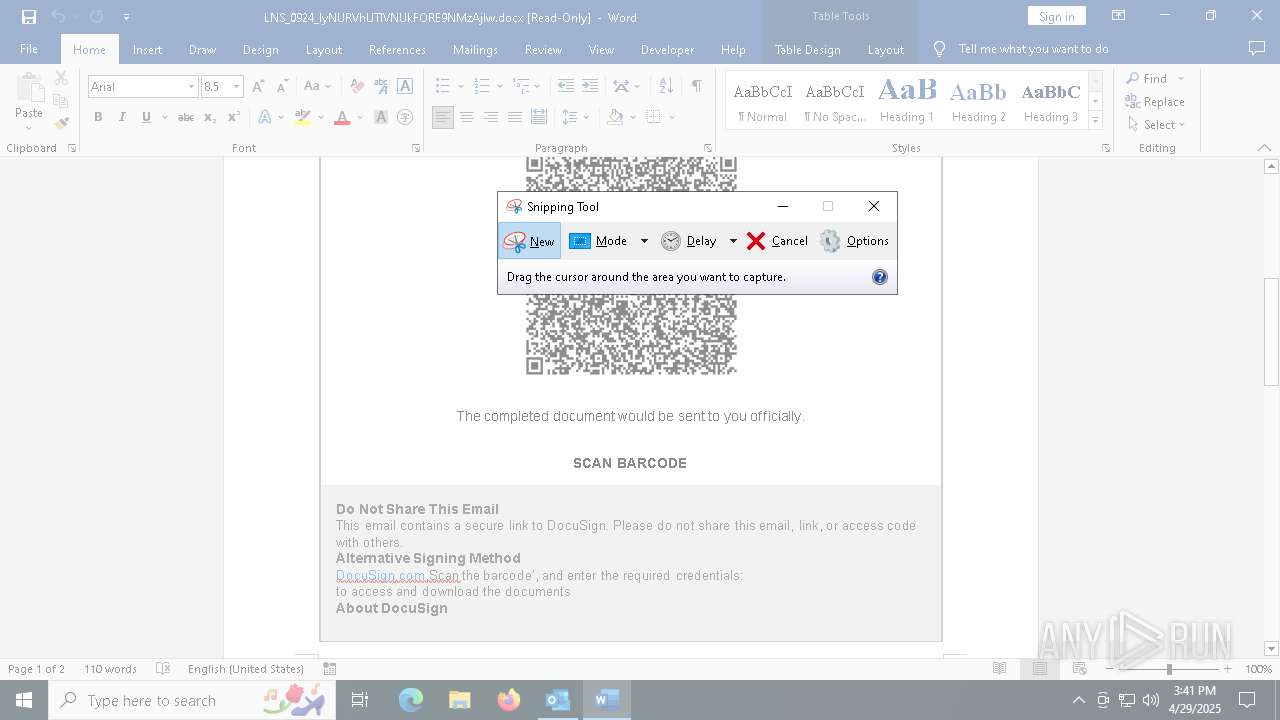
Task: Click the zoom slider handle
Action: (1169, 669)
